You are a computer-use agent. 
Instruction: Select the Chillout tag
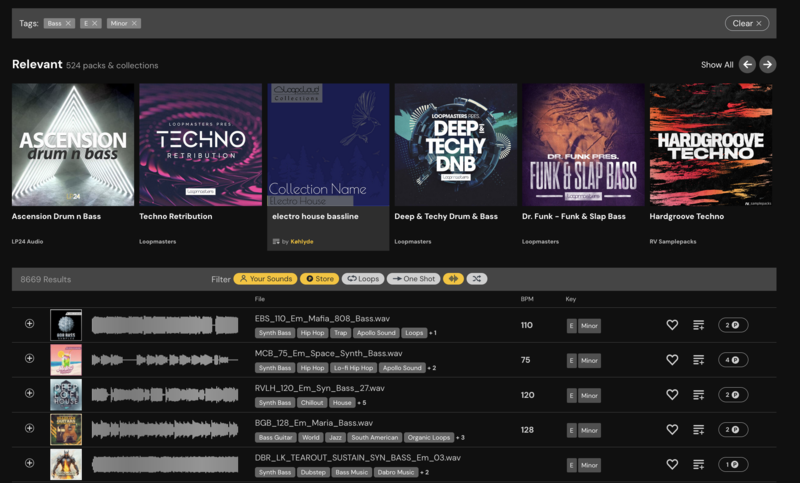[x=312, y=402]
